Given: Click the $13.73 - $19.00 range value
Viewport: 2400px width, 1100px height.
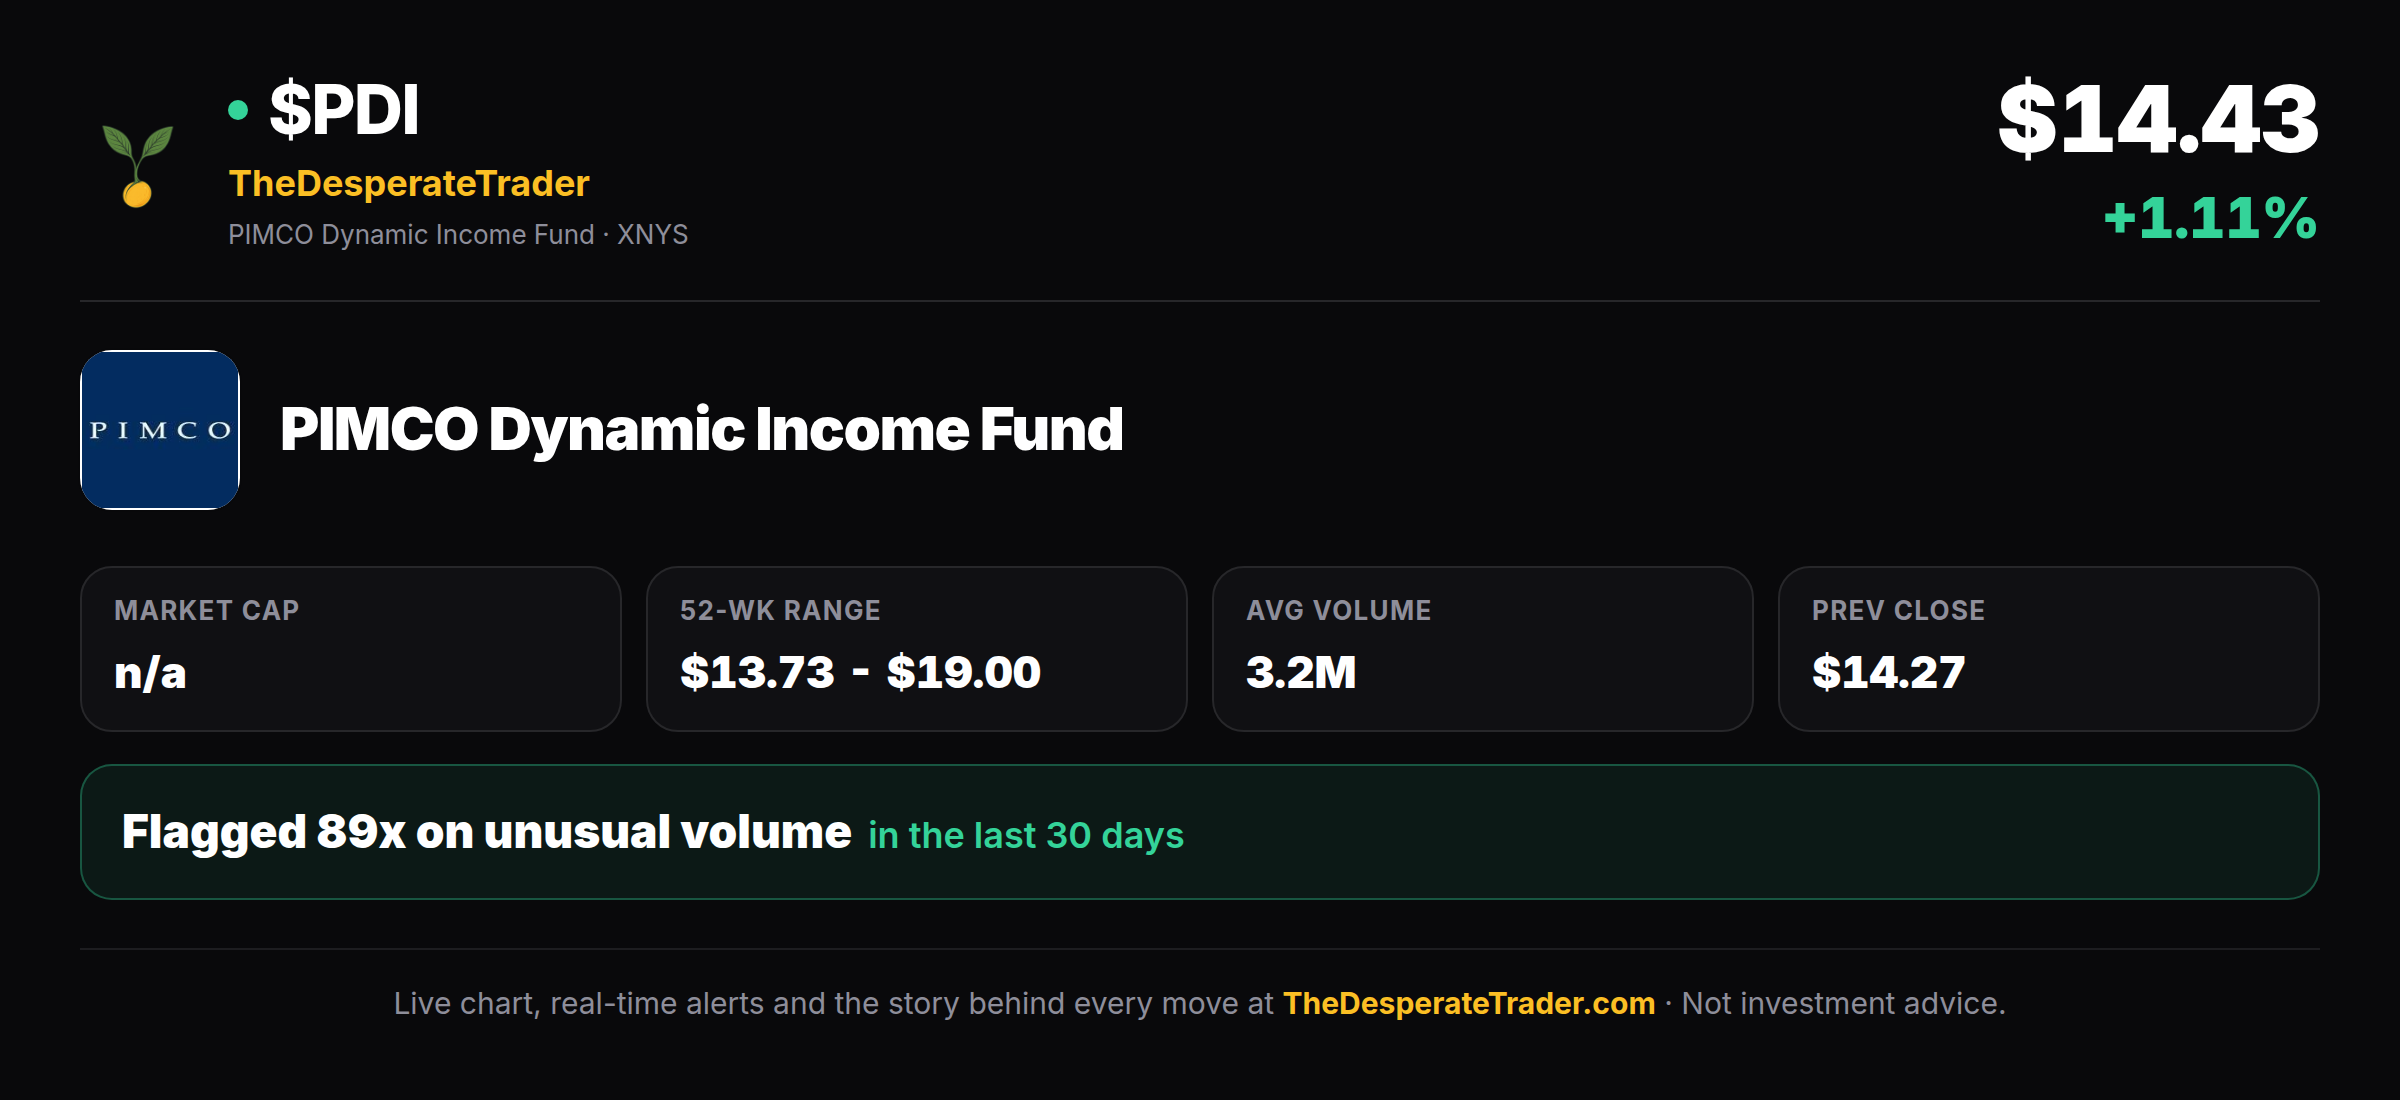Looking at the screenshot, I should [x=860, y=672].
